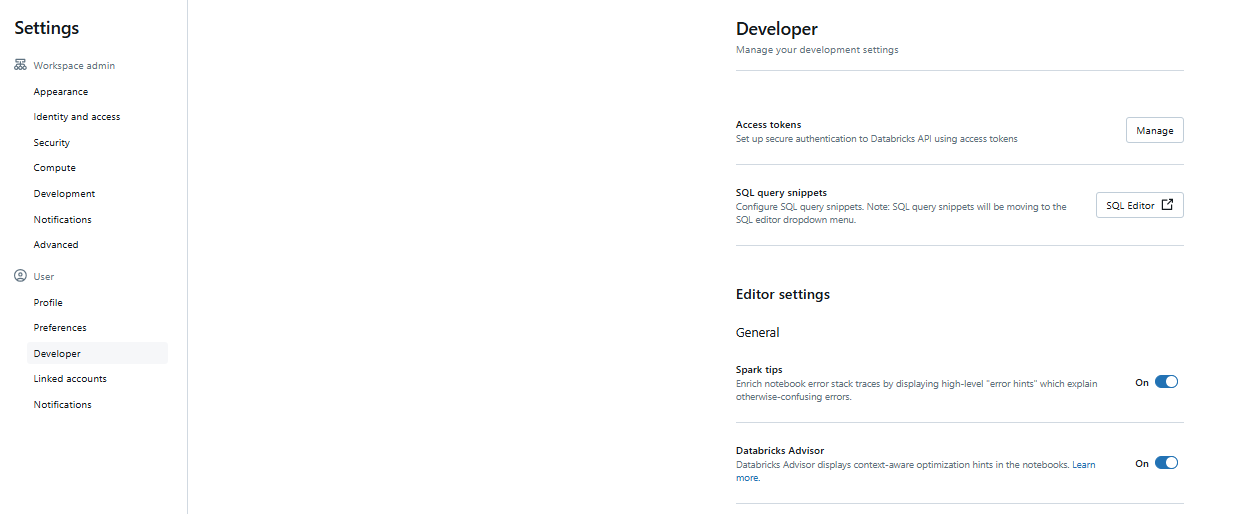The height and width of the screenshot is (514, 1246).
Task: Open the Advanced settings section
Action: (x=56, y=245)
